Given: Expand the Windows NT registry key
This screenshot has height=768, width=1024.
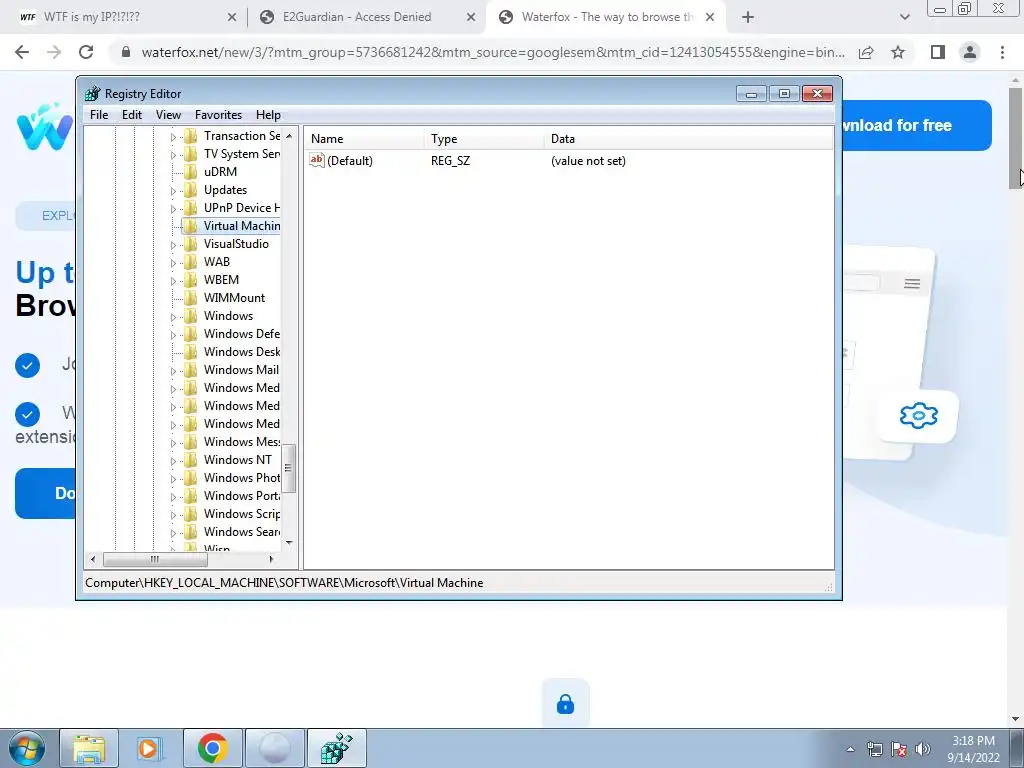Looking at the screenshot, I should pos(173,461).
